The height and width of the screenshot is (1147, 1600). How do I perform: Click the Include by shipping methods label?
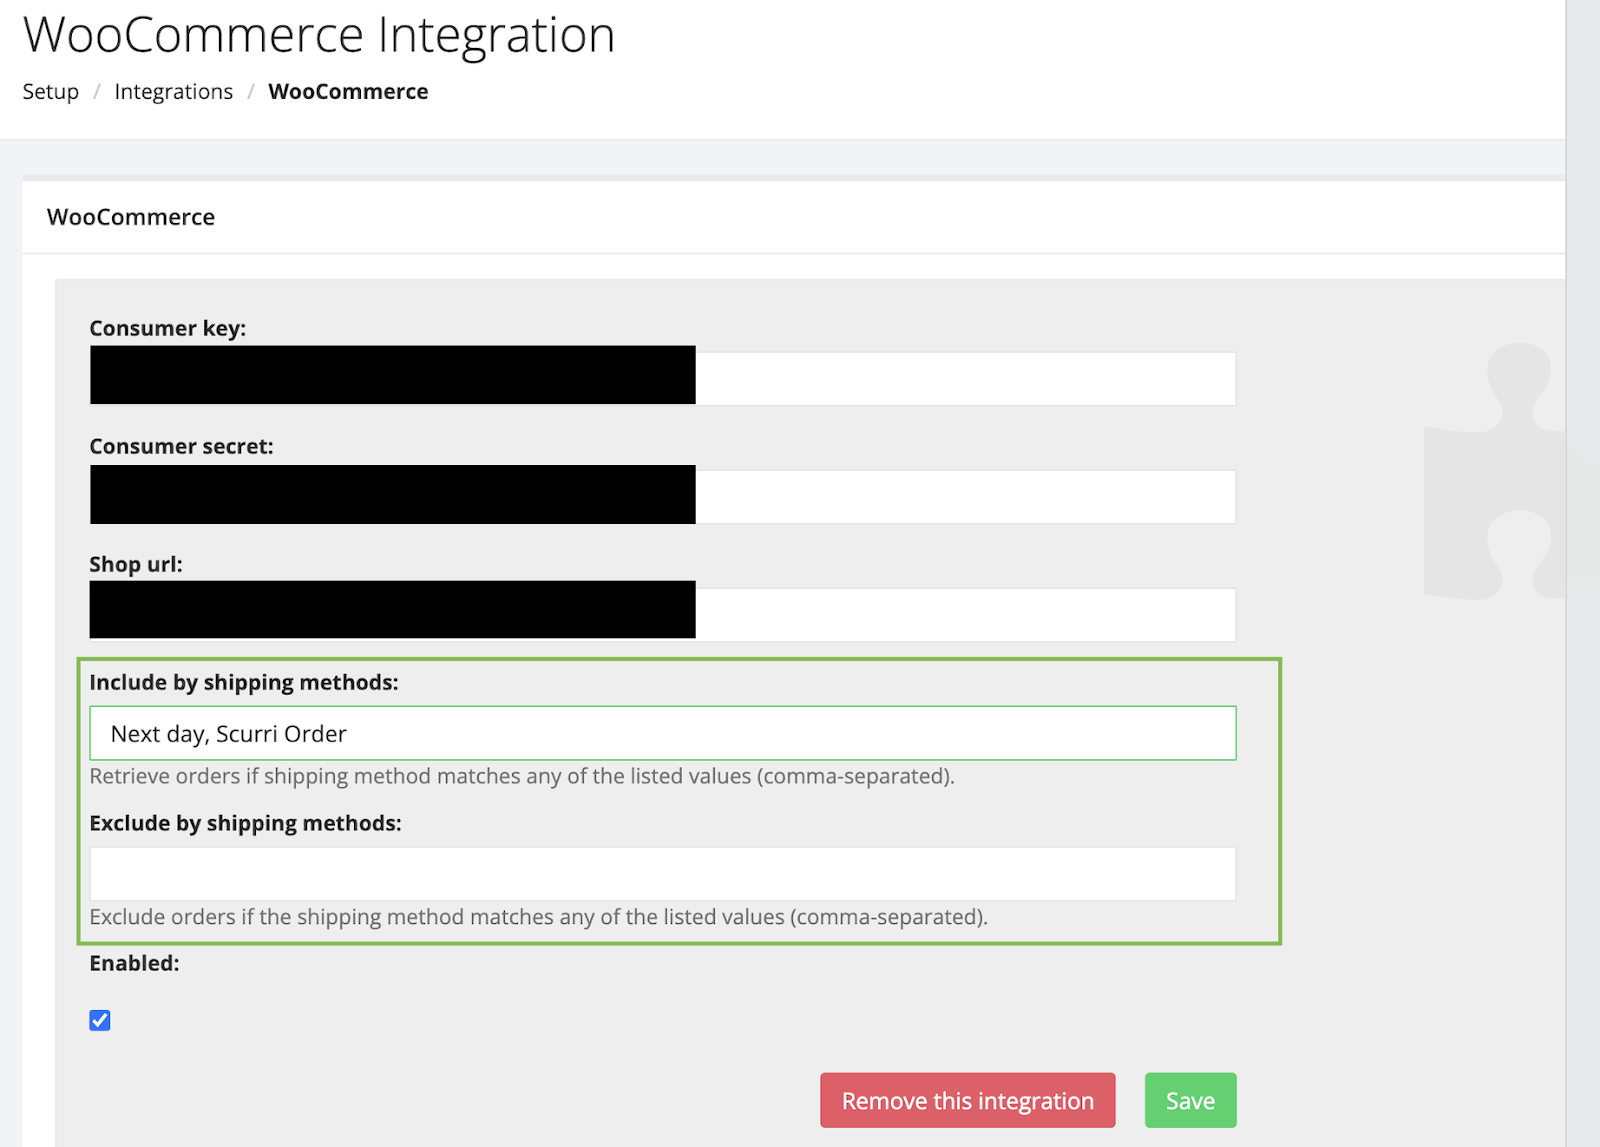point(244,682)
